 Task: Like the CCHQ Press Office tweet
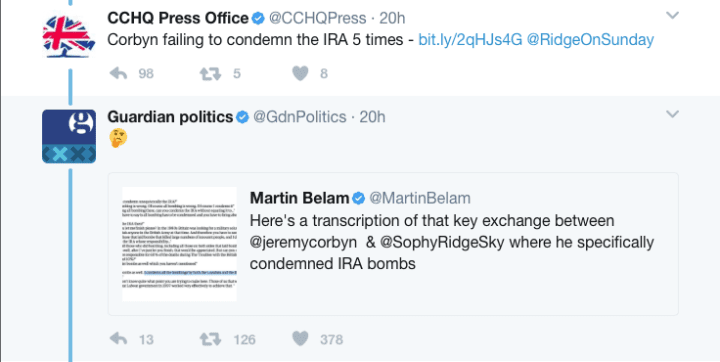click(300, 74)
